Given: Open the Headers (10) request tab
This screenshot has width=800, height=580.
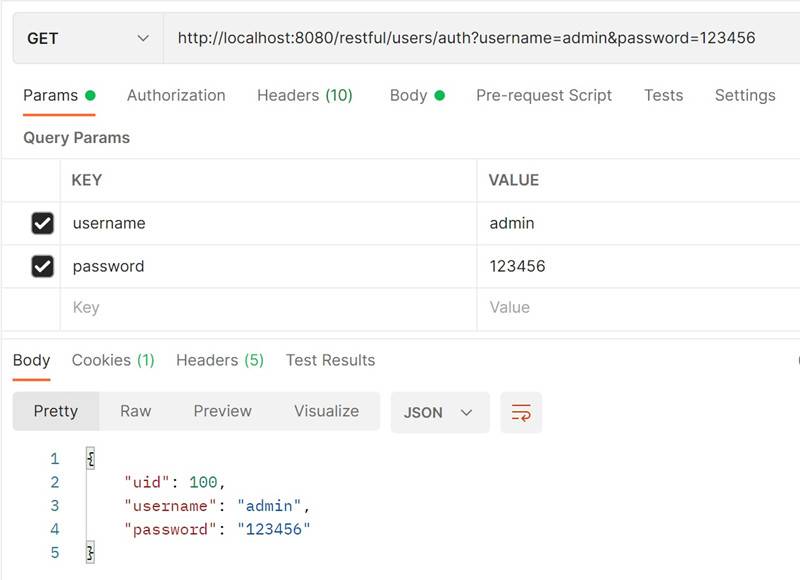Looking at the screenshot, I should tap(304, 95).
